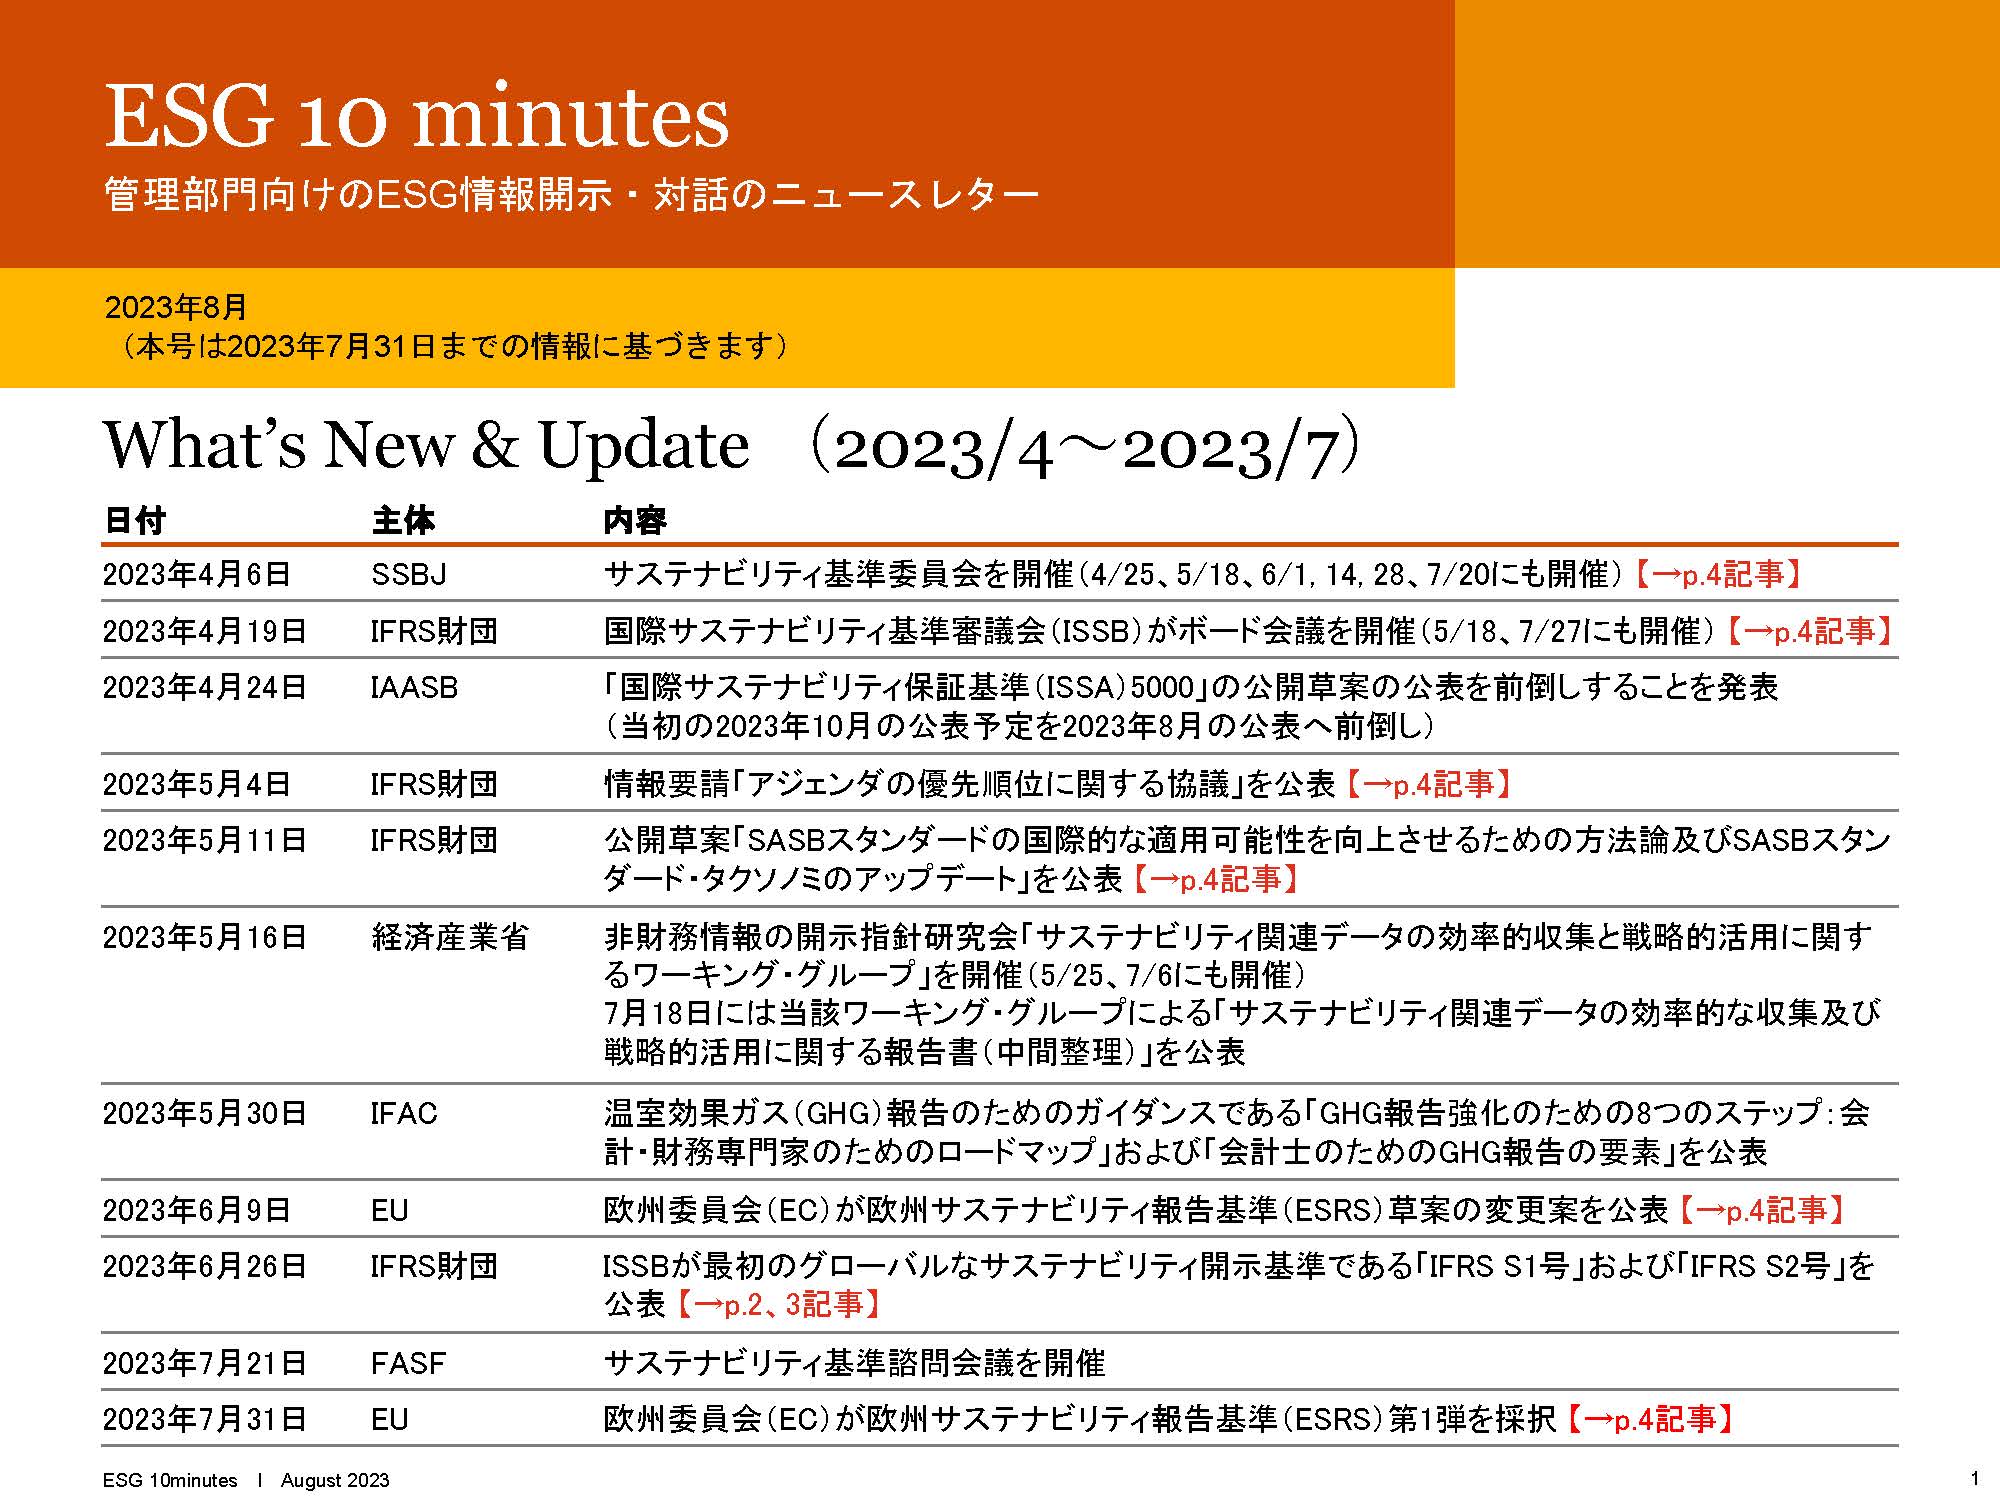Screen dimensions: 2000x1500
Task: Click the page number 1
Action: (x=1974, y=1479)
